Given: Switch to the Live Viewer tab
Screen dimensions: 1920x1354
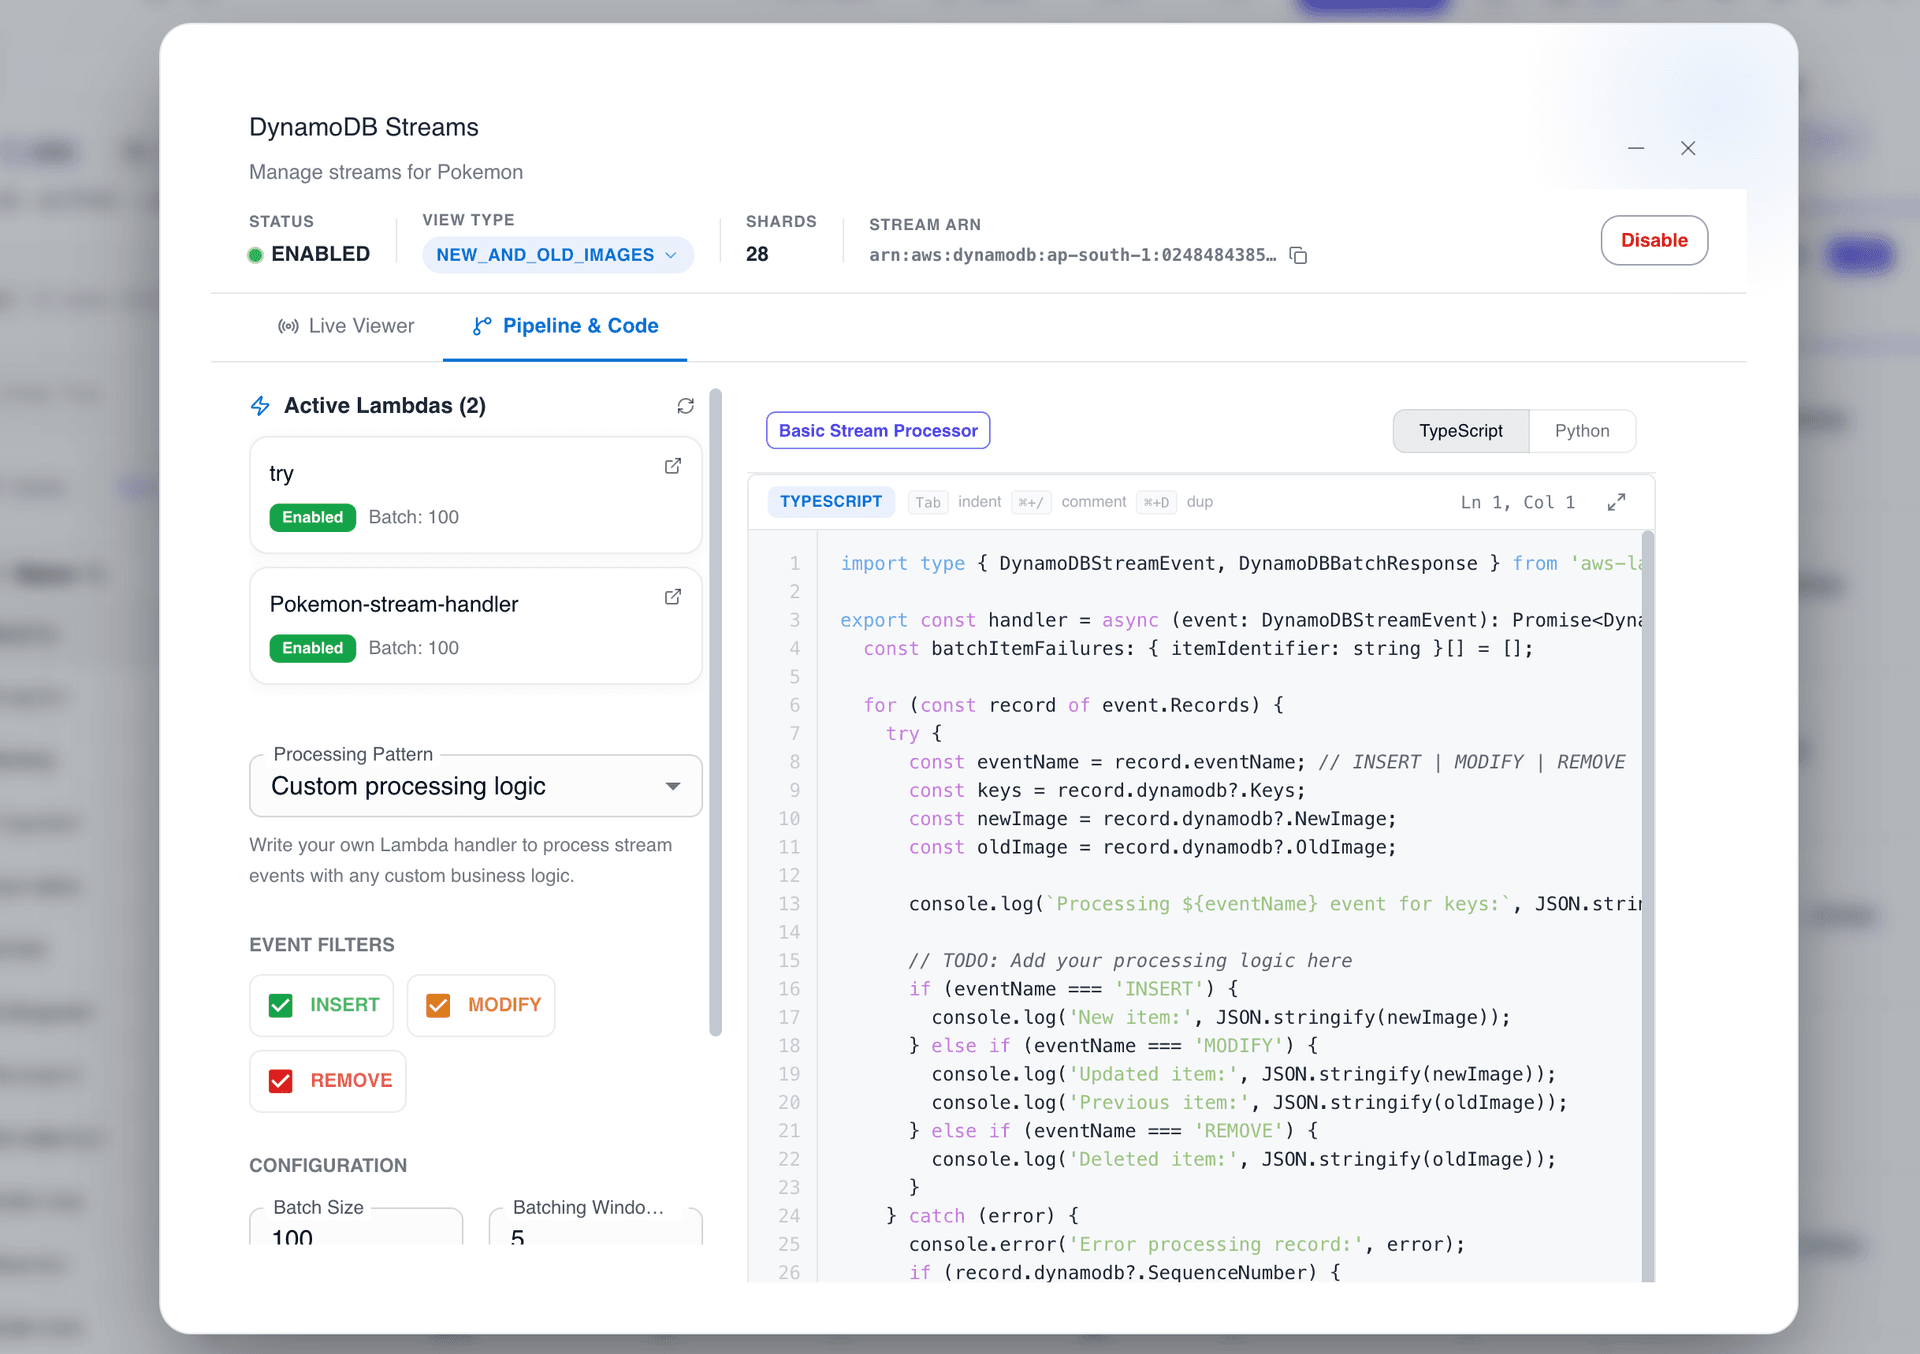Looking at the screenshot, I should [346, 326].
